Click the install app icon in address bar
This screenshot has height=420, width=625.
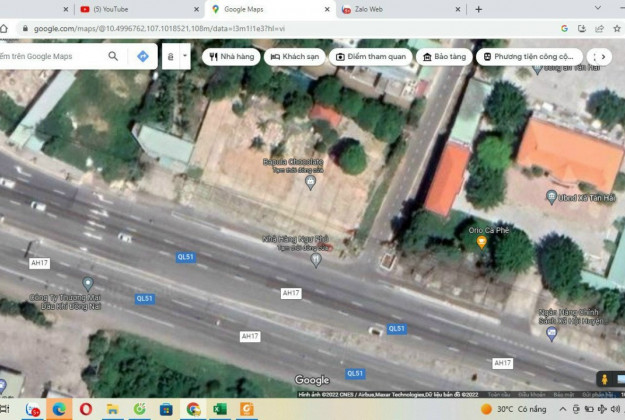(582, 28)
